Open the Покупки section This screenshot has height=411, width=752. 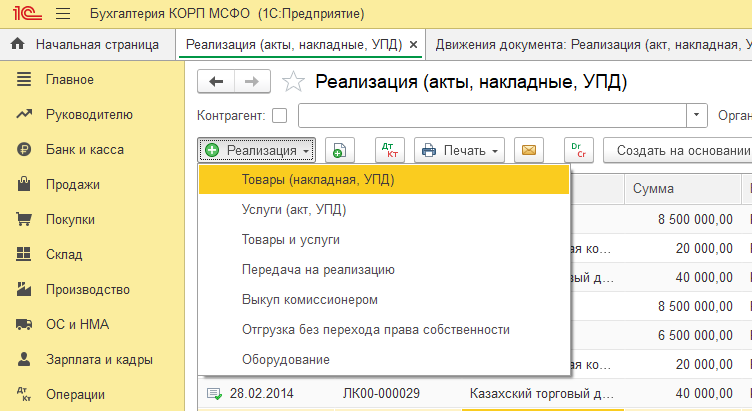(70, 220)
